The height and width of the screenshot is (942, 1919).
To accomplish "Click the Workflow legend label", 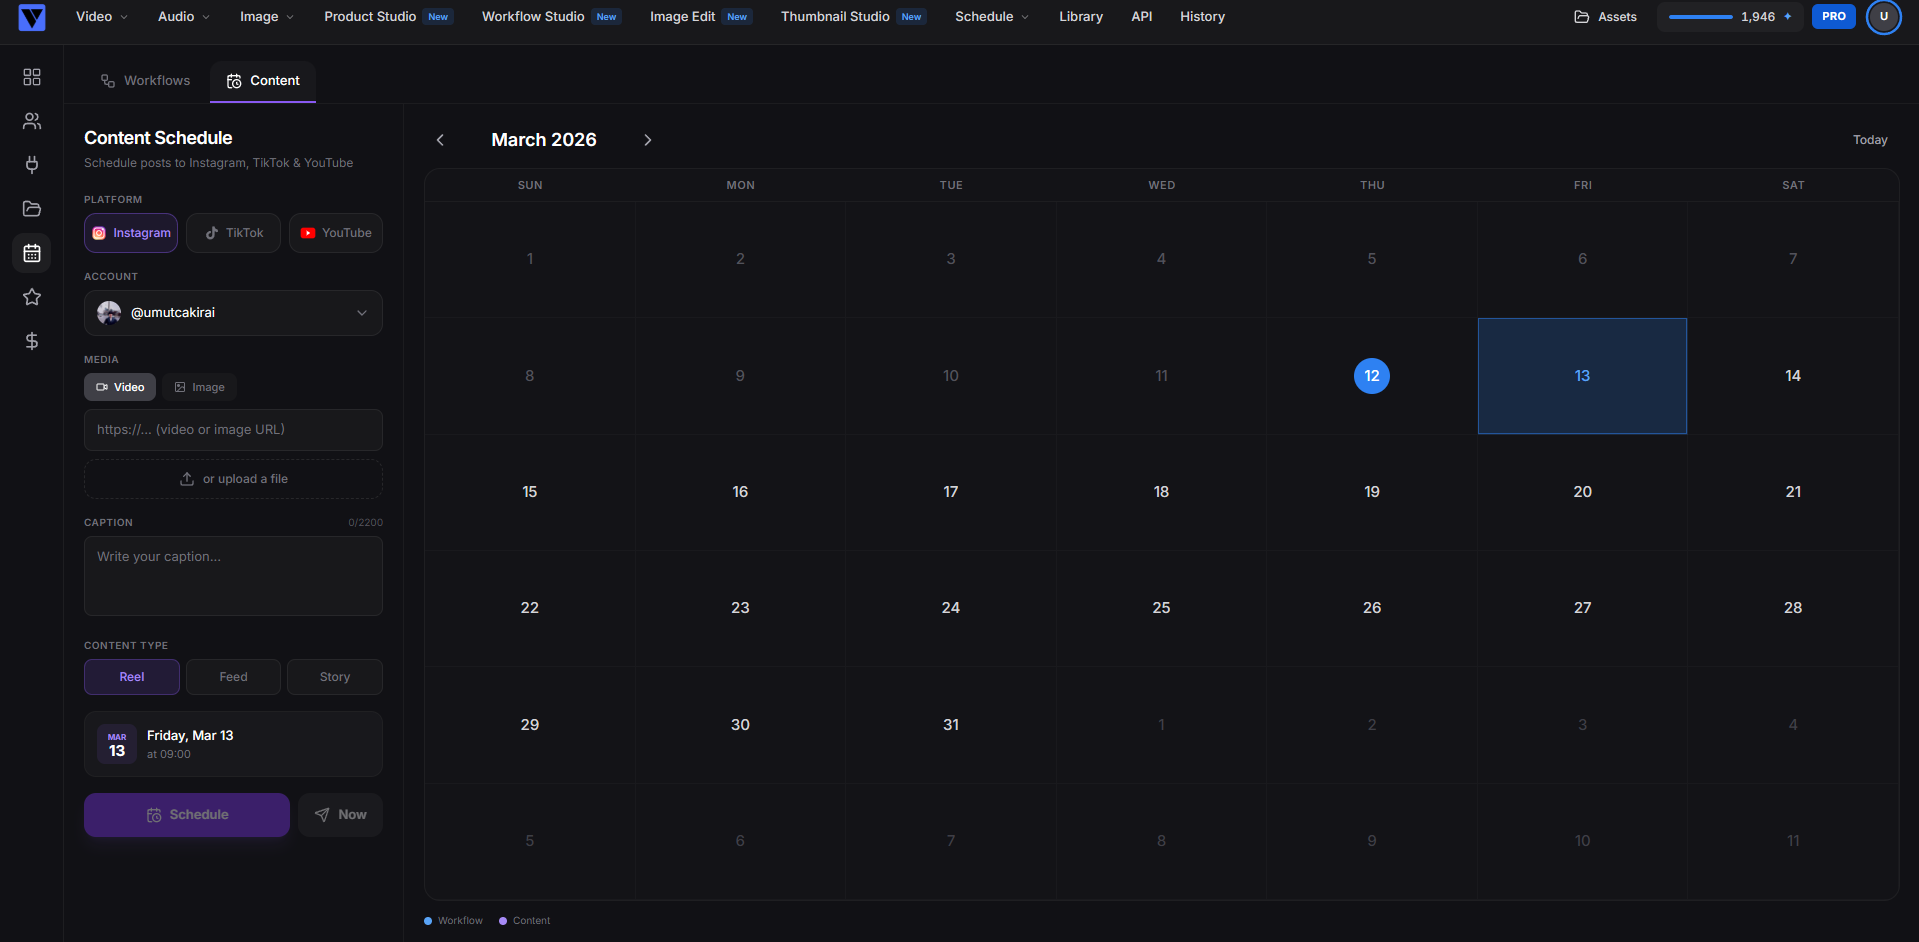I will pos(460,921).
